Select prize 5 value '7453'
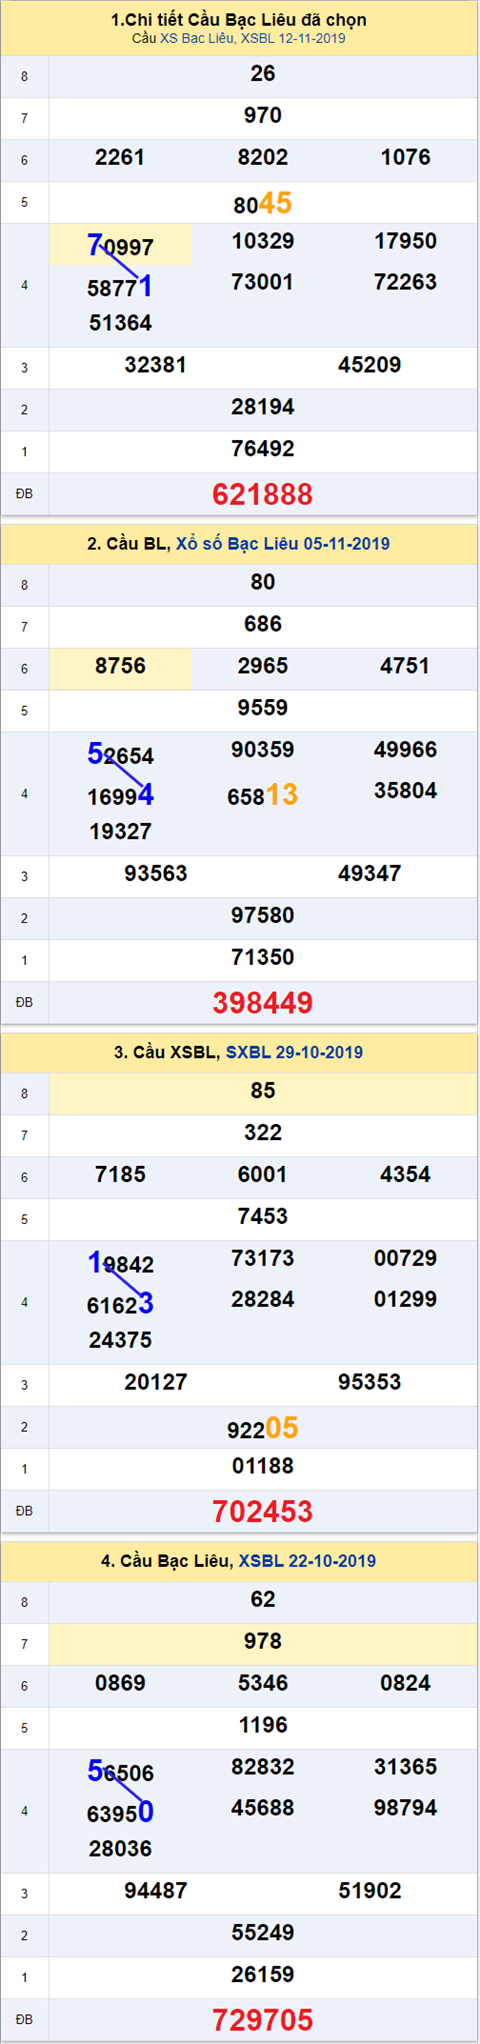The image size is (480, 2044). [x=263, y=1217]
